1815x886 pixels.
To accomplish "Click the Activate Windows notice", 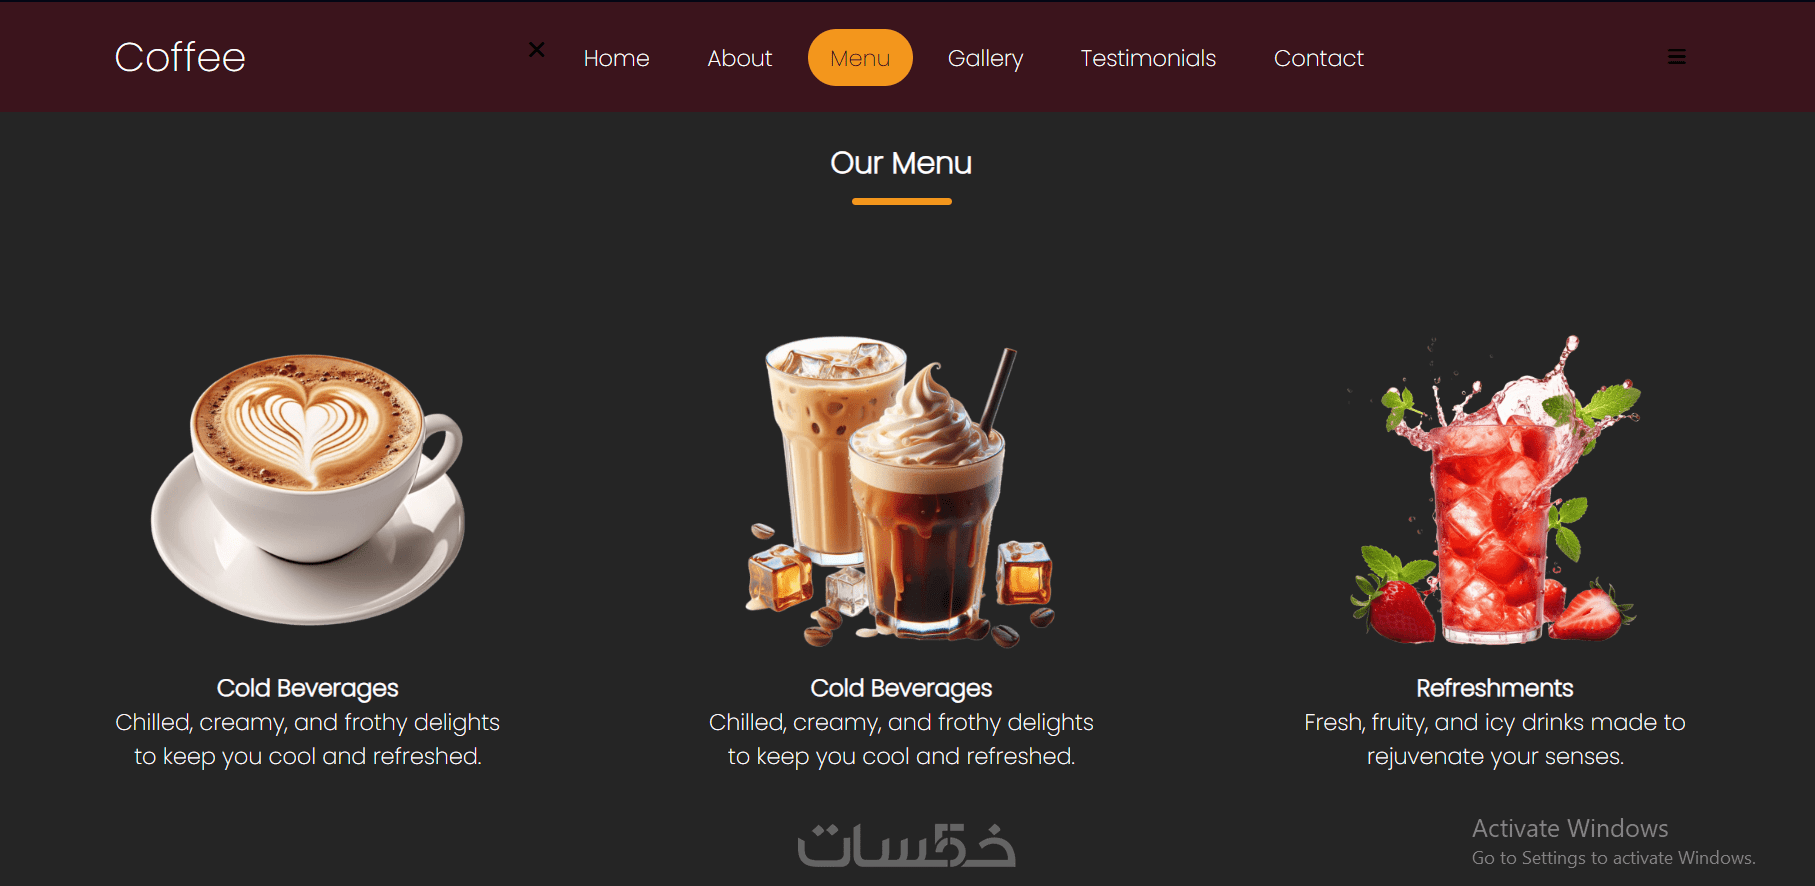I will point(1613,842).
